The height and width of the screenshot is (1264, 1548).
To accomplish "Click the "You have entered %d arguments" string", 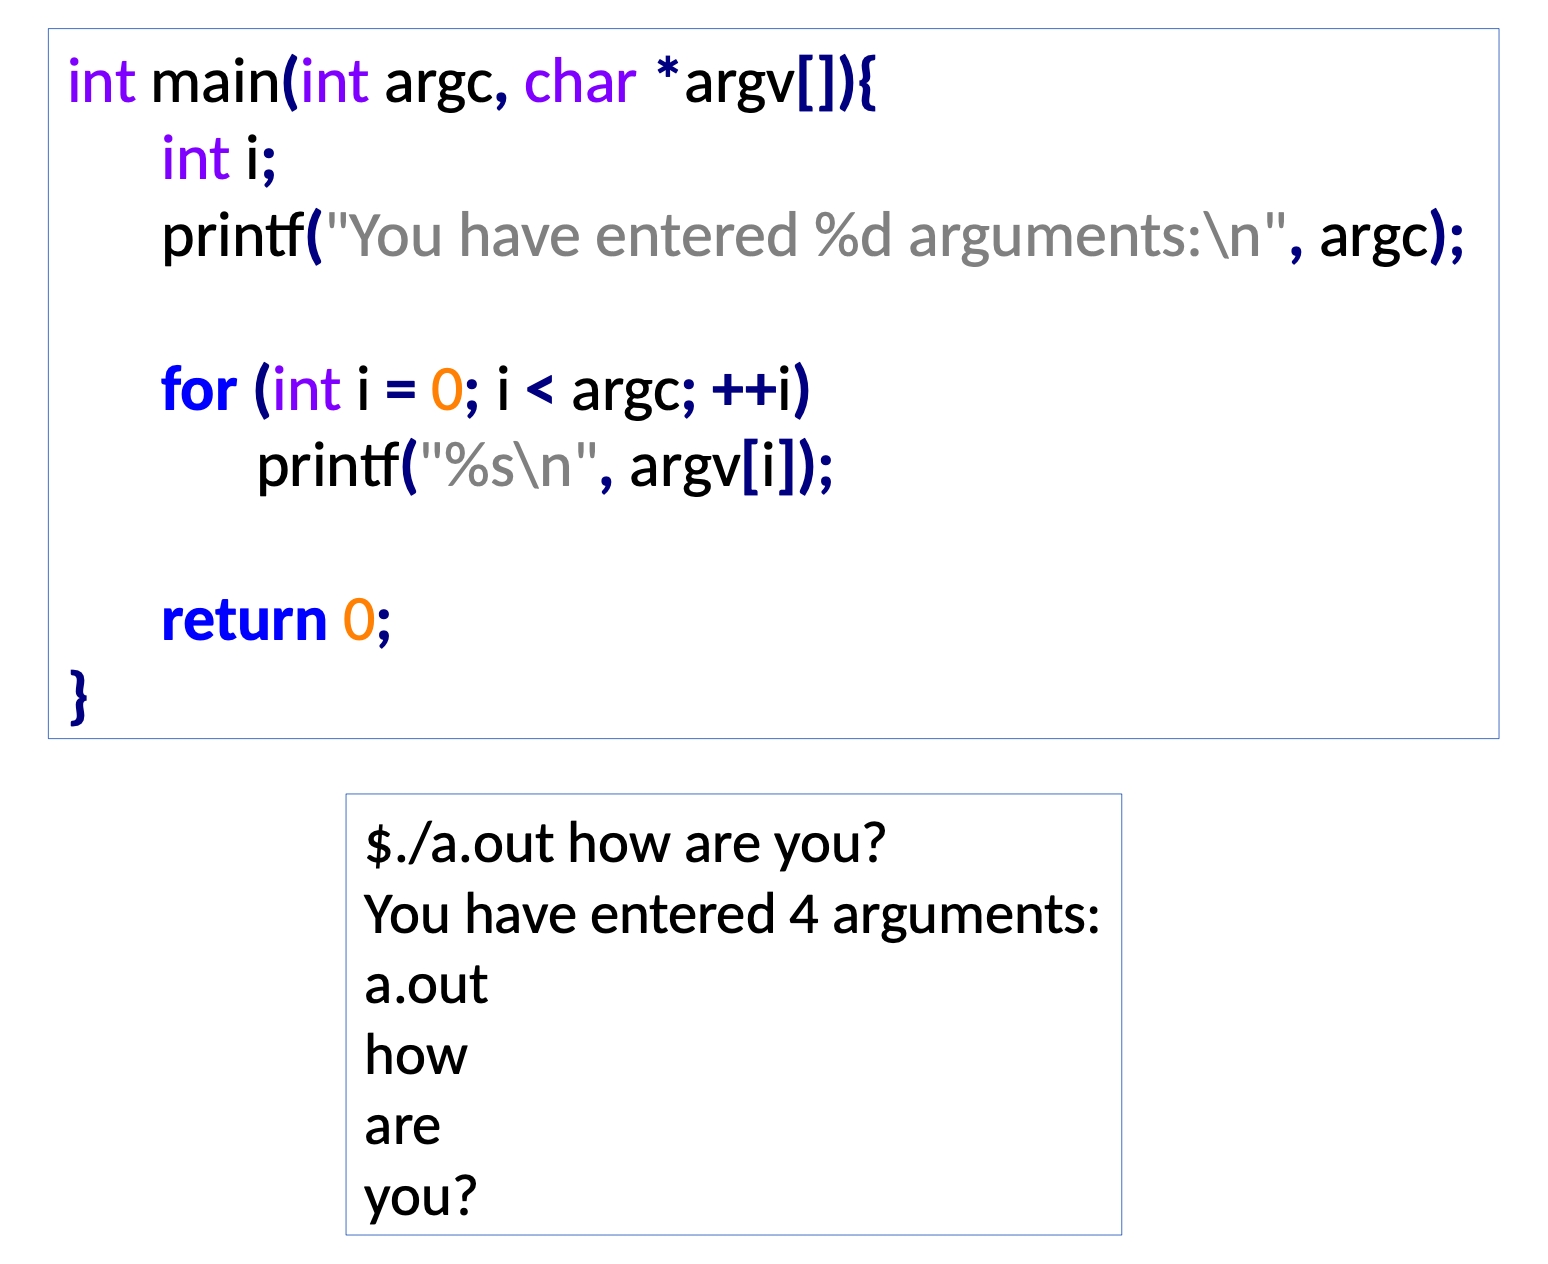I will [805, 237].
